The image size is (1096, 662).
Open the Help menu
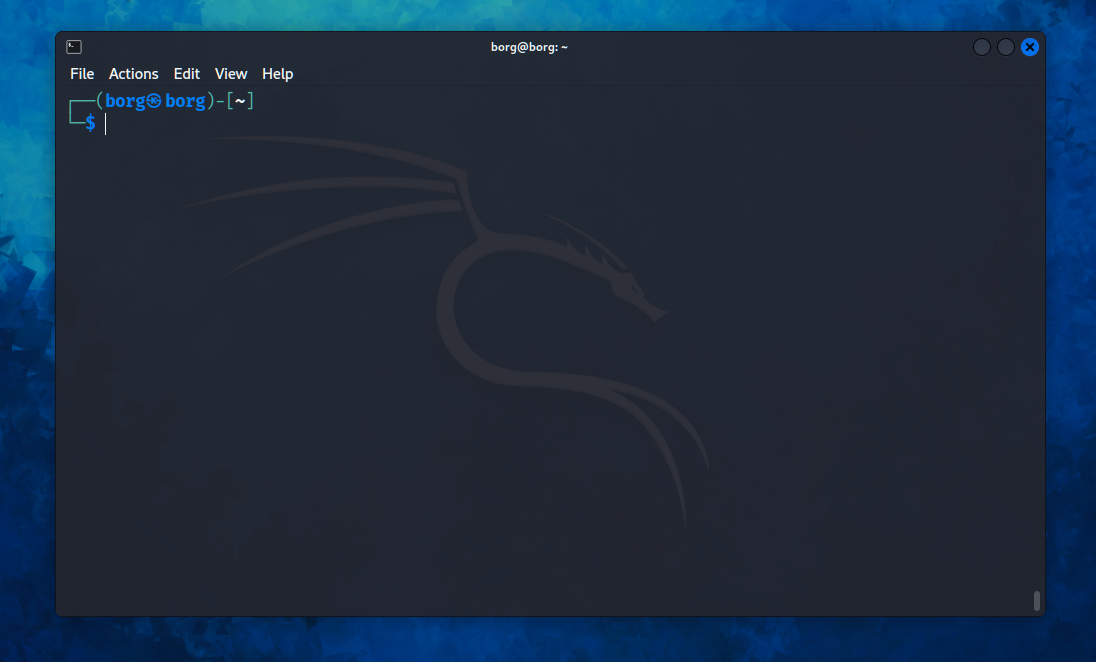[x=277, y=73]
